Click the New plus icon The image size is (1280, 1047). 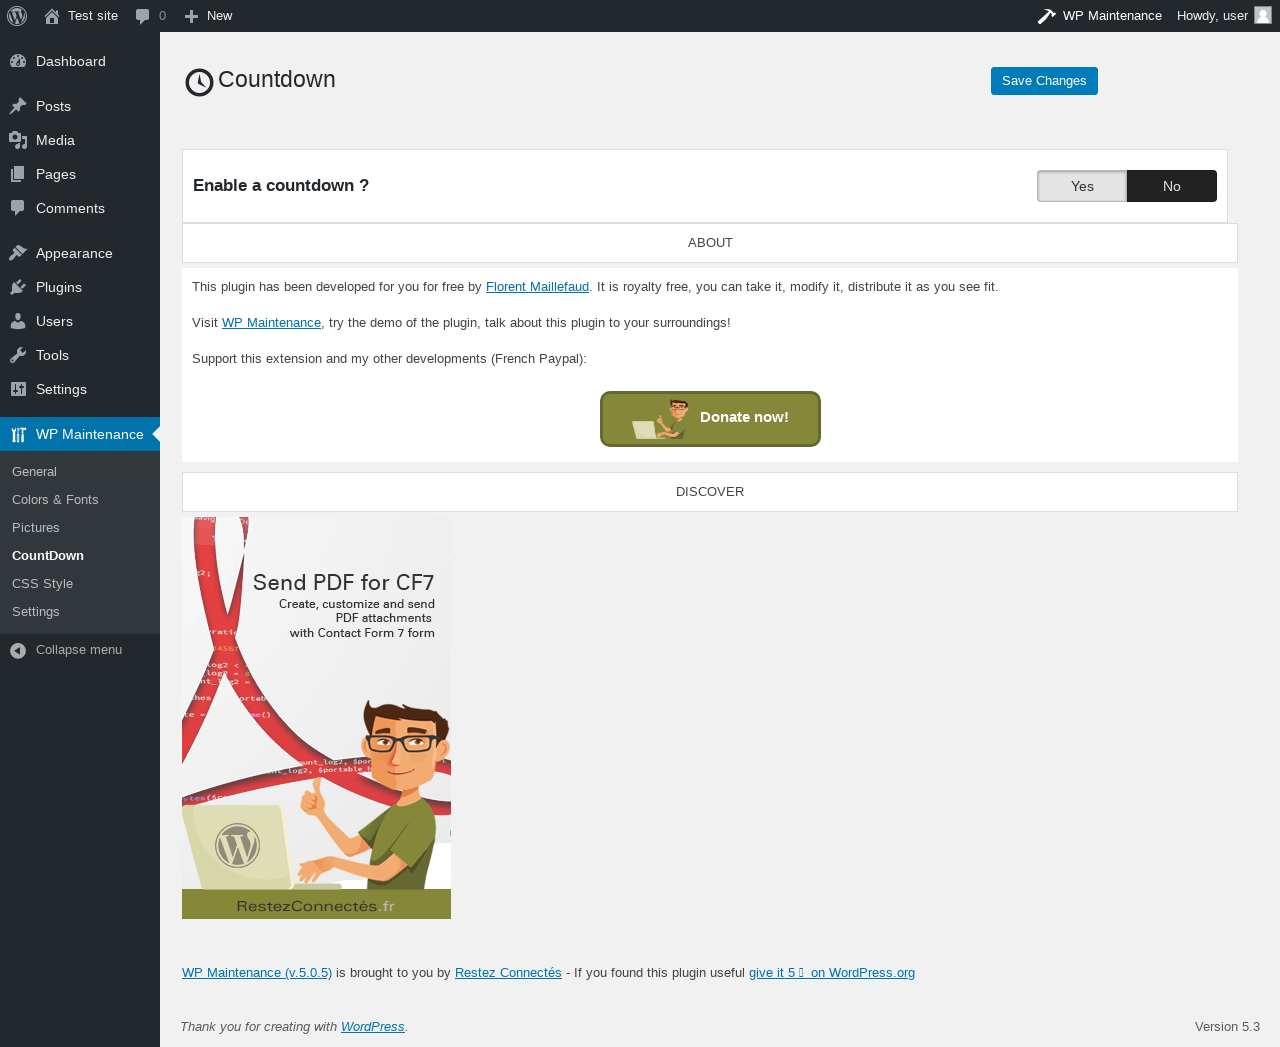(192, 16)
